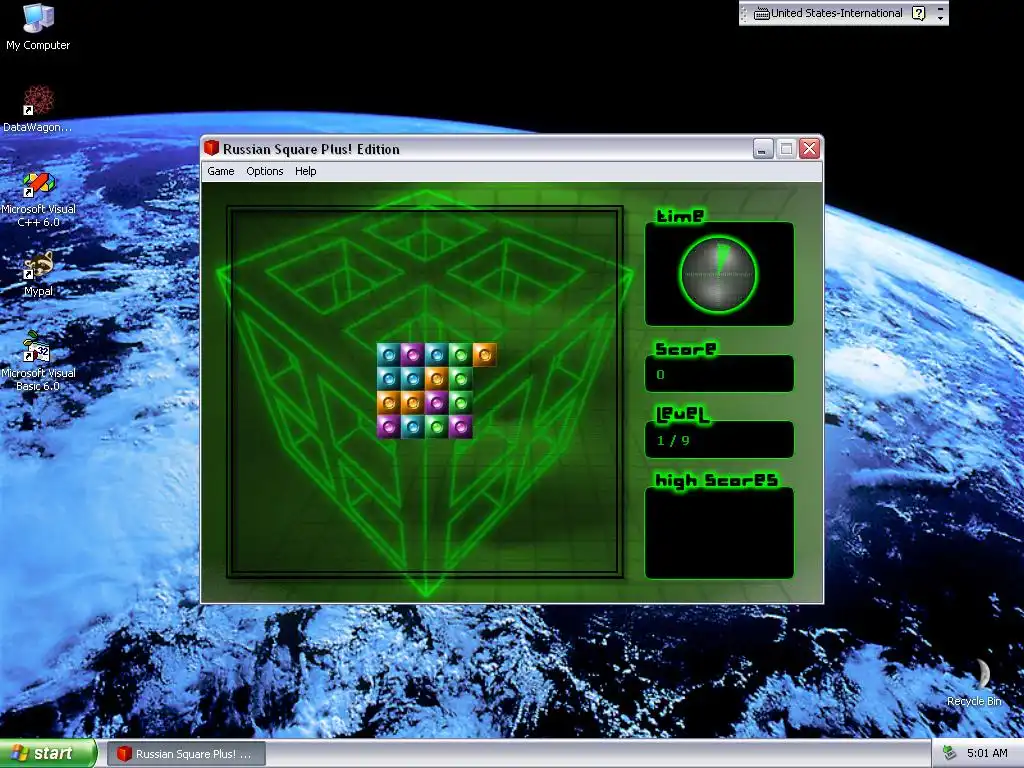Screen dimensions: 1024x768
Task: Select the Mypal raccoon desktop icon
Action: [38, 274]
